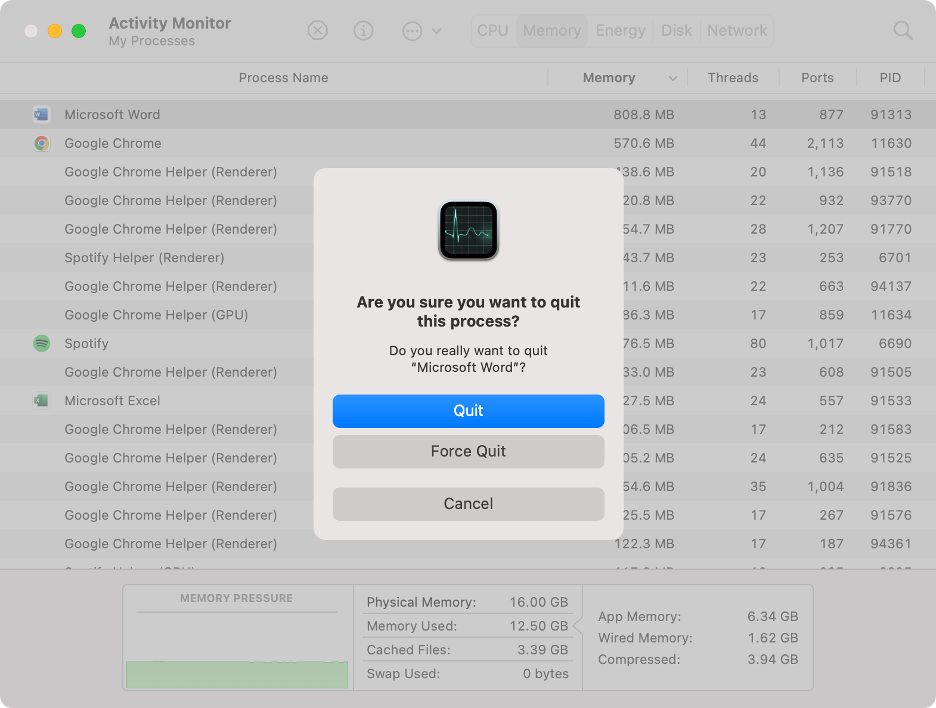Open process info with the (i) toolbar icon
Image resolution: width=936 pixels, height=708 pixels.
362,30
